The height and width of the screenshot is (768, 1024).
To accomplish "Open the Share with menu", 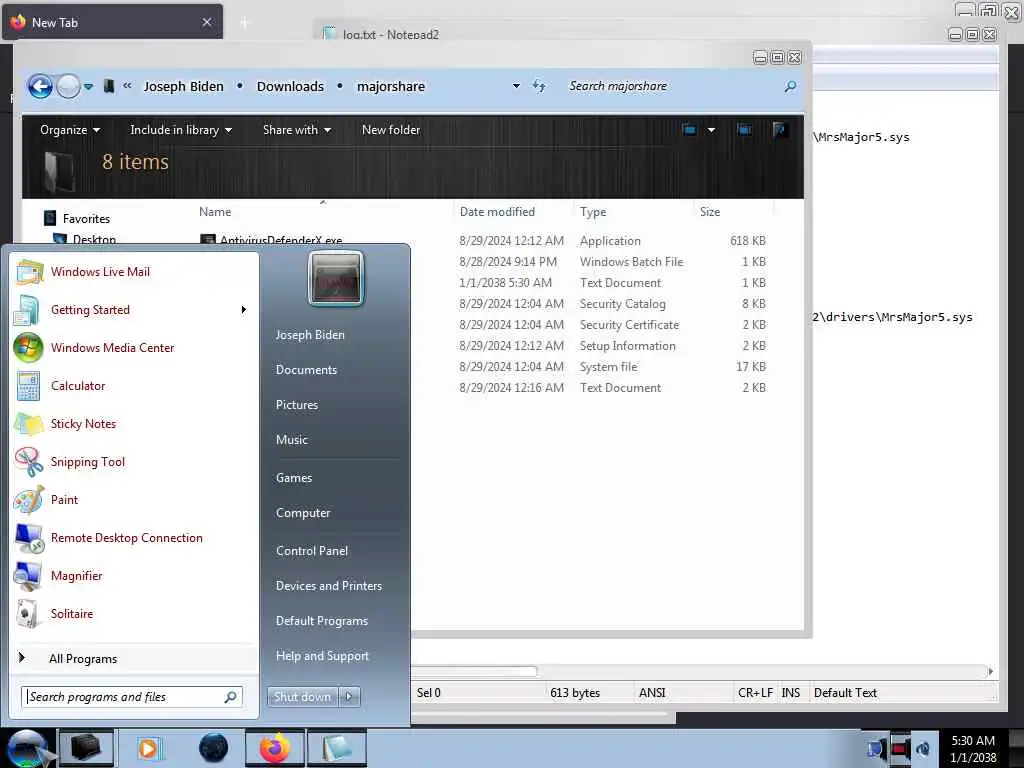I will coord(296,130).
